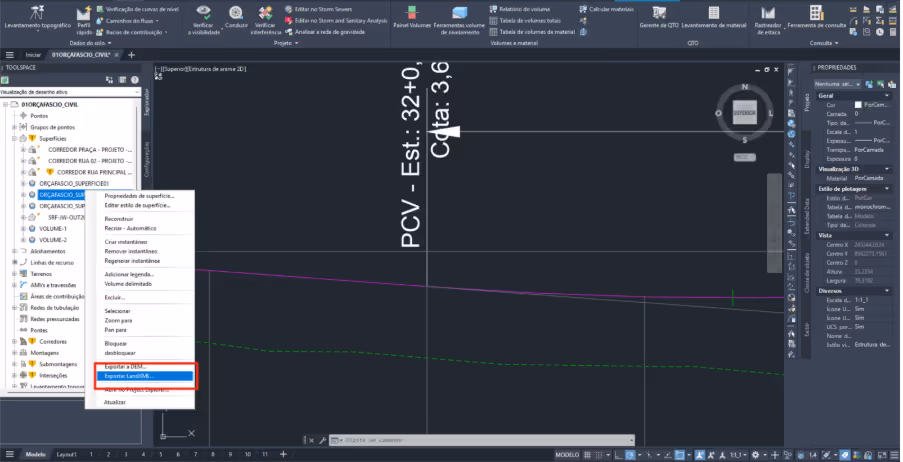Open Levantamento topográfico tool

37,17
